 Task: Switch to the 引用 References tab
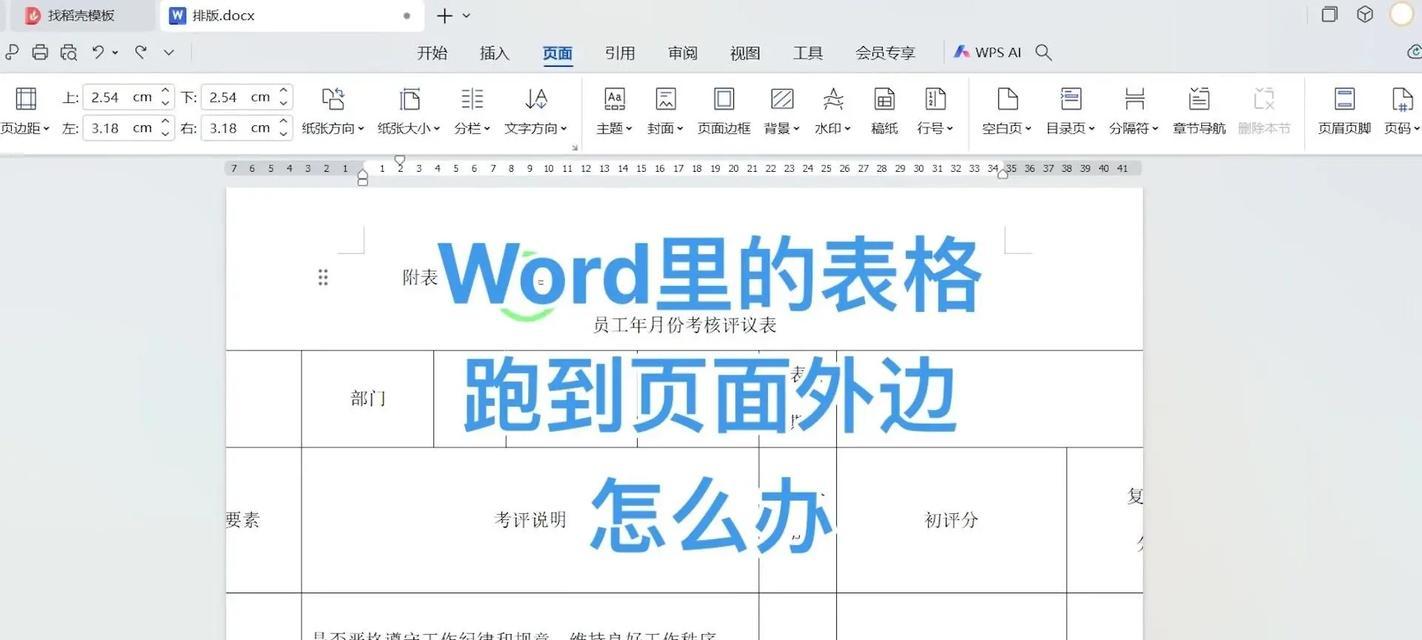coord(620,53)
